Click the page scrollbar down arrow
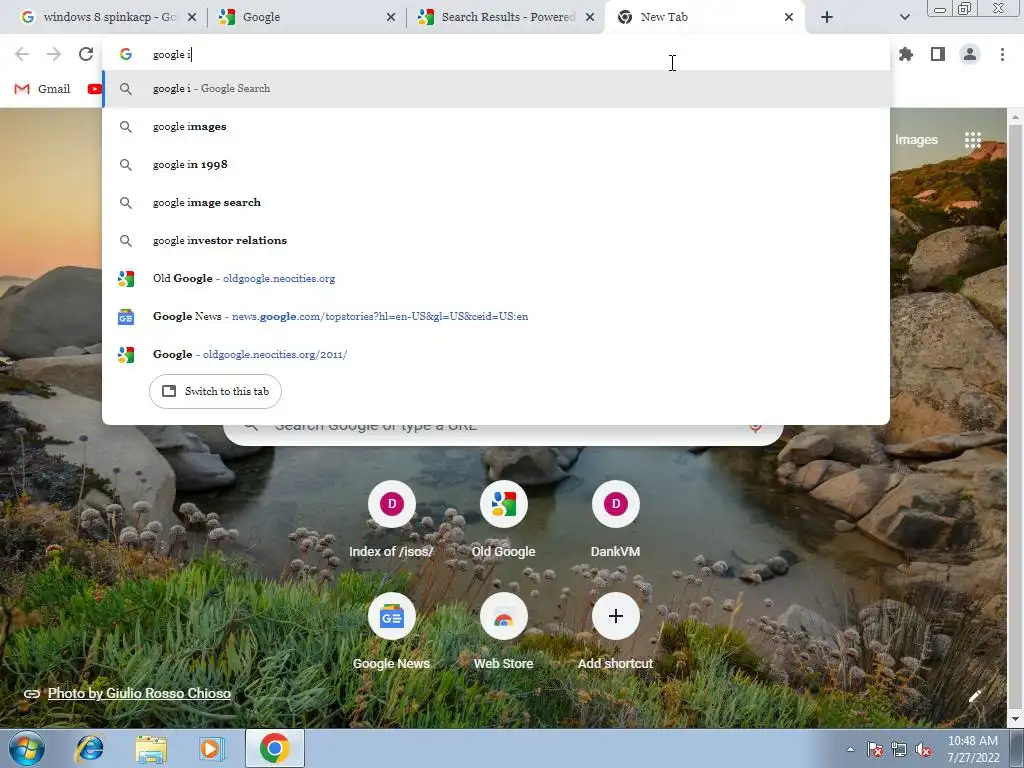The image size is (1024, 768). (1015, 719)
